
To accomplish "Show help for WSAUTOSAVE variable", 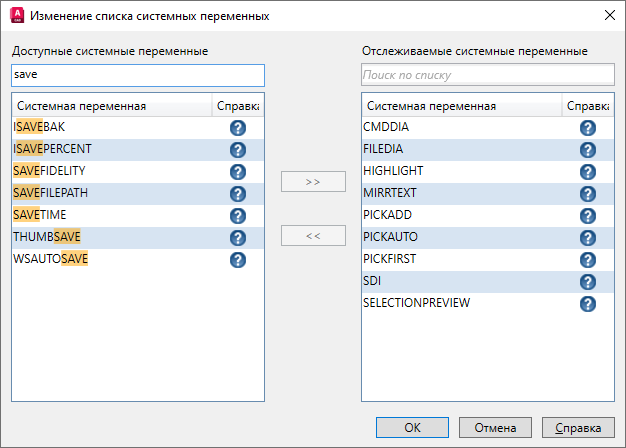I will click(x=238, y=260).
